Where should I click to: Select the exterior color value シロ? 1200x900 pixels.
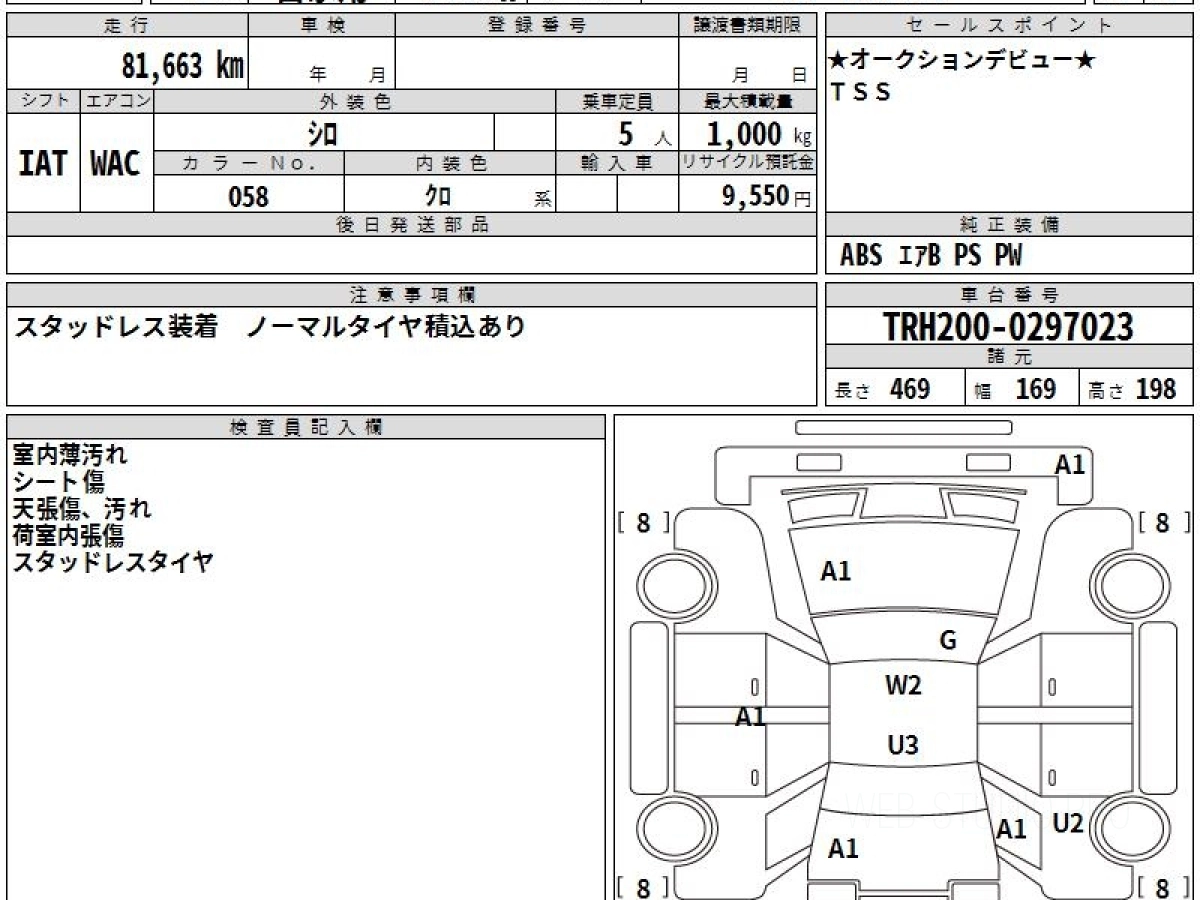pyautogui.click(x=322, y=133)
